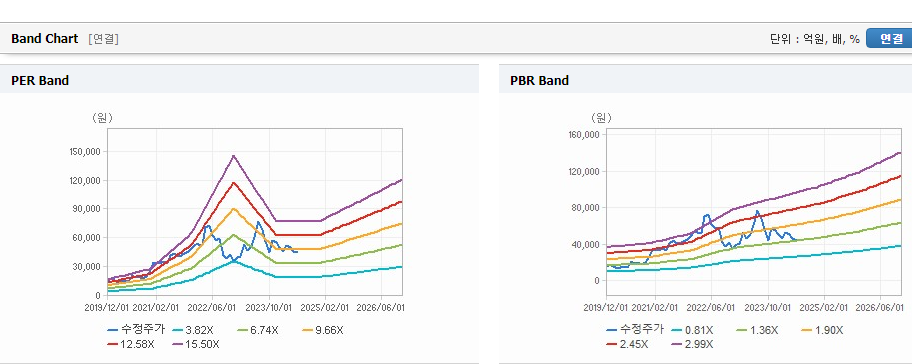The width and height of the screenshot is (912, 364).
Task: Click the 단위 : 억원, 배, % text
Action: tap(814, 39)
